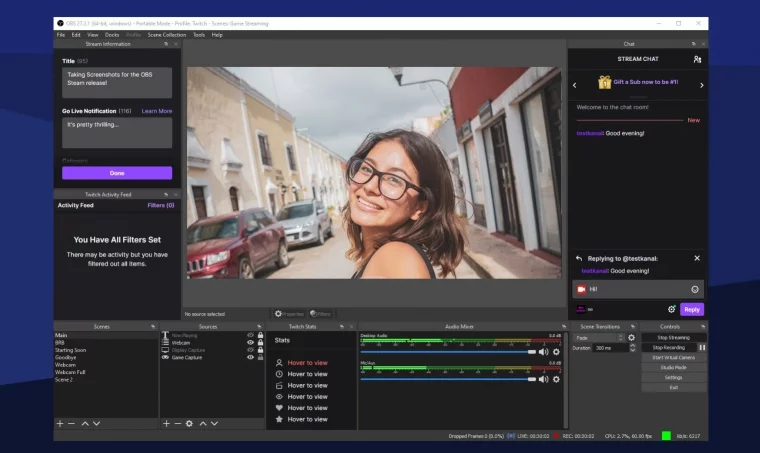
Task: Open the Docks menu
Action: (112, 35)
